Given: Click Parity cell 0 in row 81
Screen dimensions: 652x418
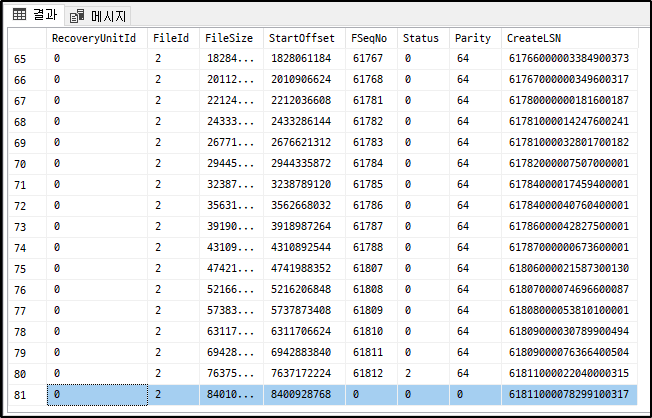Looking at the screenshot, I should [475, 394].
